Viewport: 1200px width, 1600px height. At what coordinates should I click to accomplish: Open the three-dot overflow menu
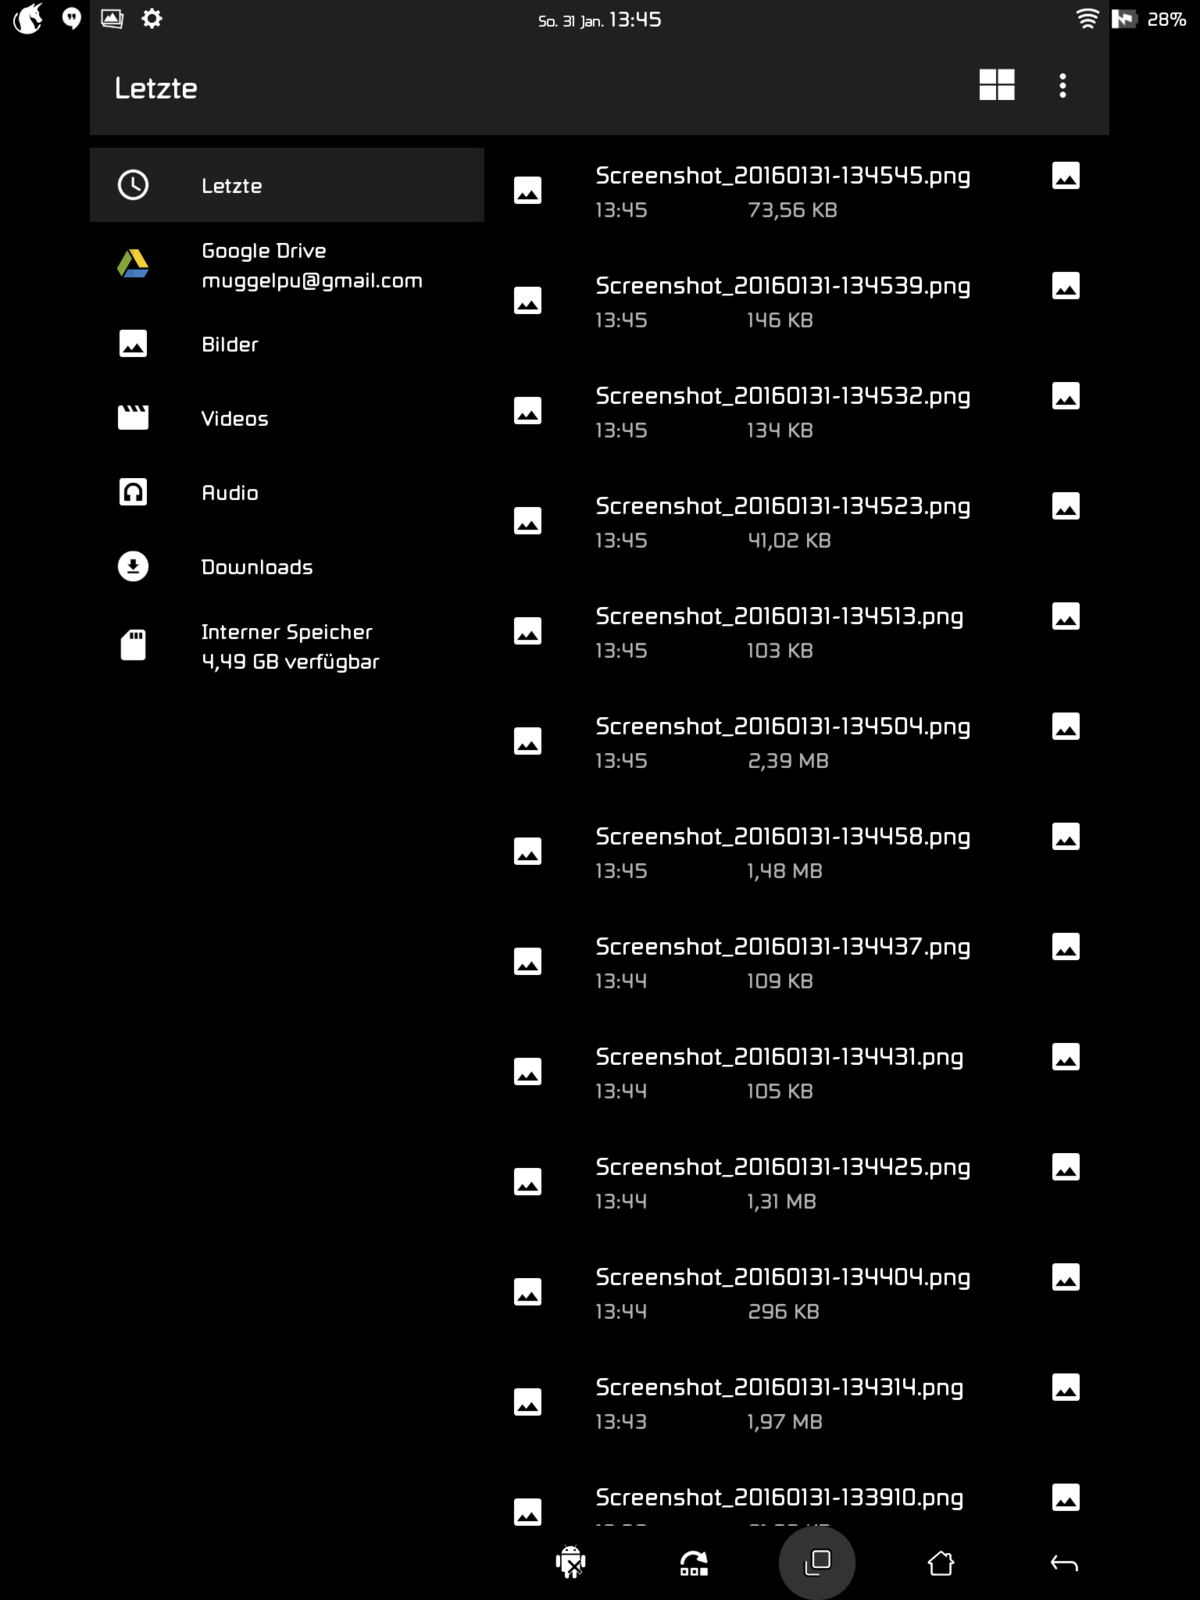point(1062,86)
